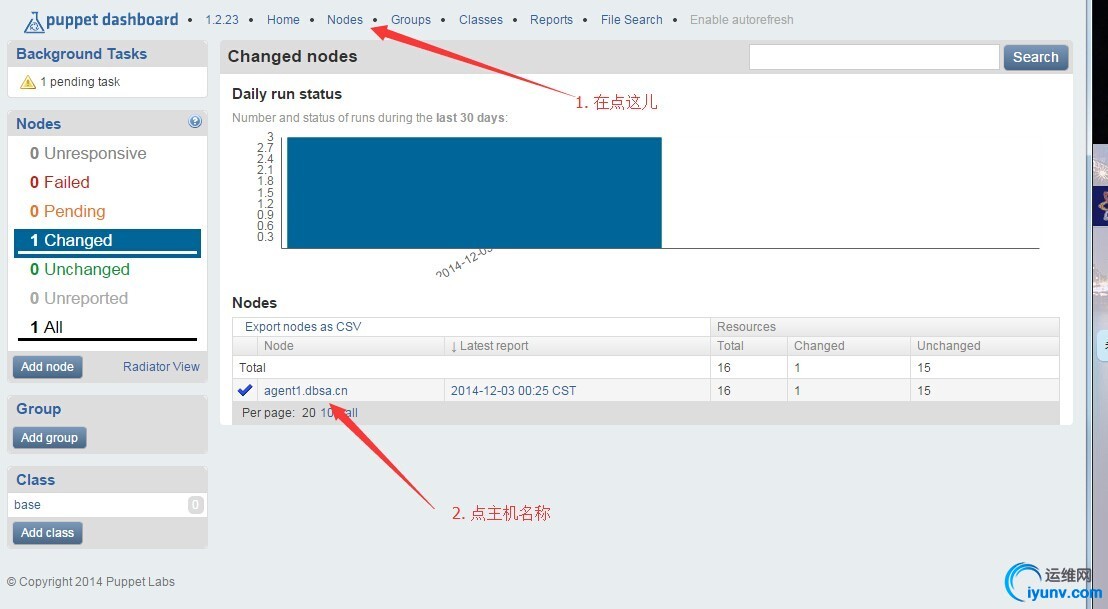Click the base class count badge

coord(196,504)
